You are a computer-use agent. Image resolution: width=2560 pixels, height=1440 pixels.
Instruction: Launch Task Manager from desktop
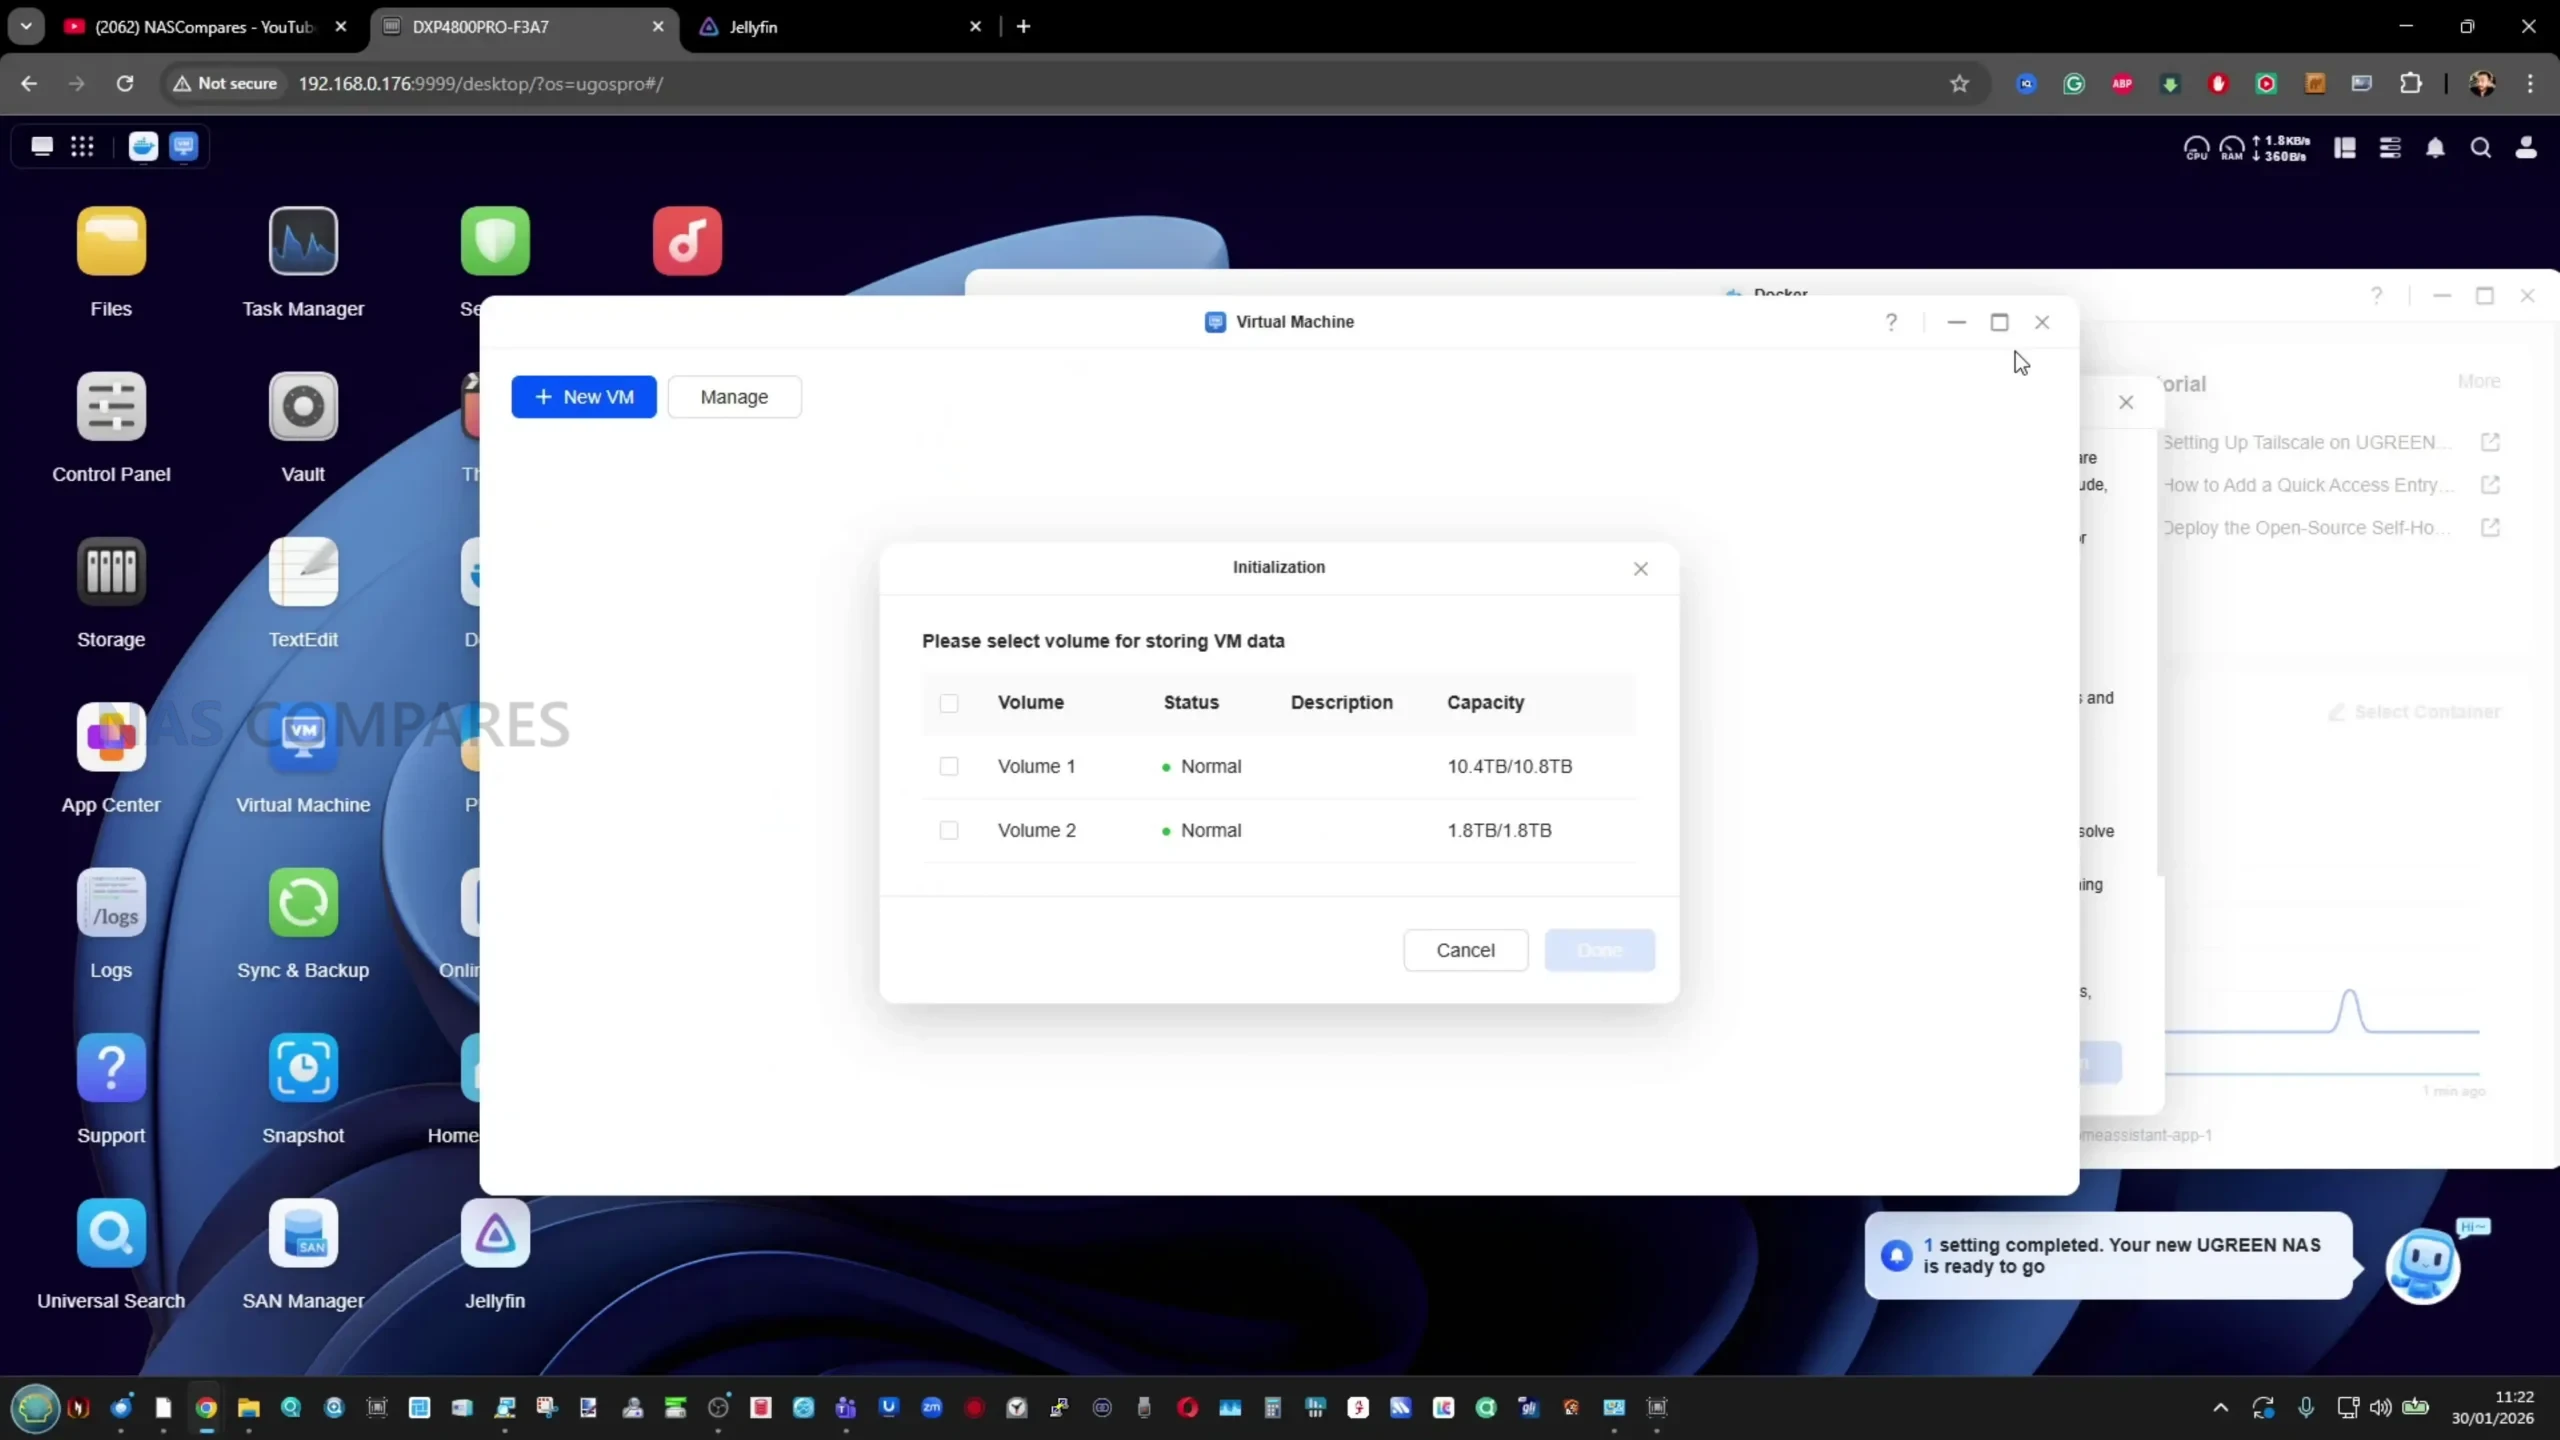coord(303,242)
